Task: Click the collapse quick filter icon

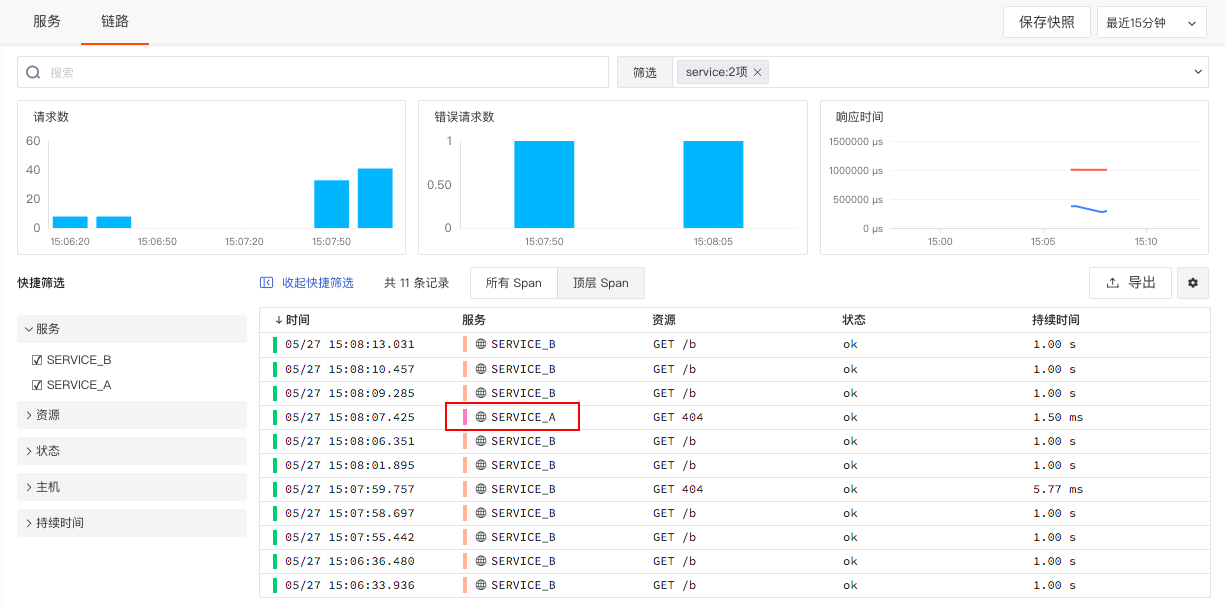Action: 266,283
